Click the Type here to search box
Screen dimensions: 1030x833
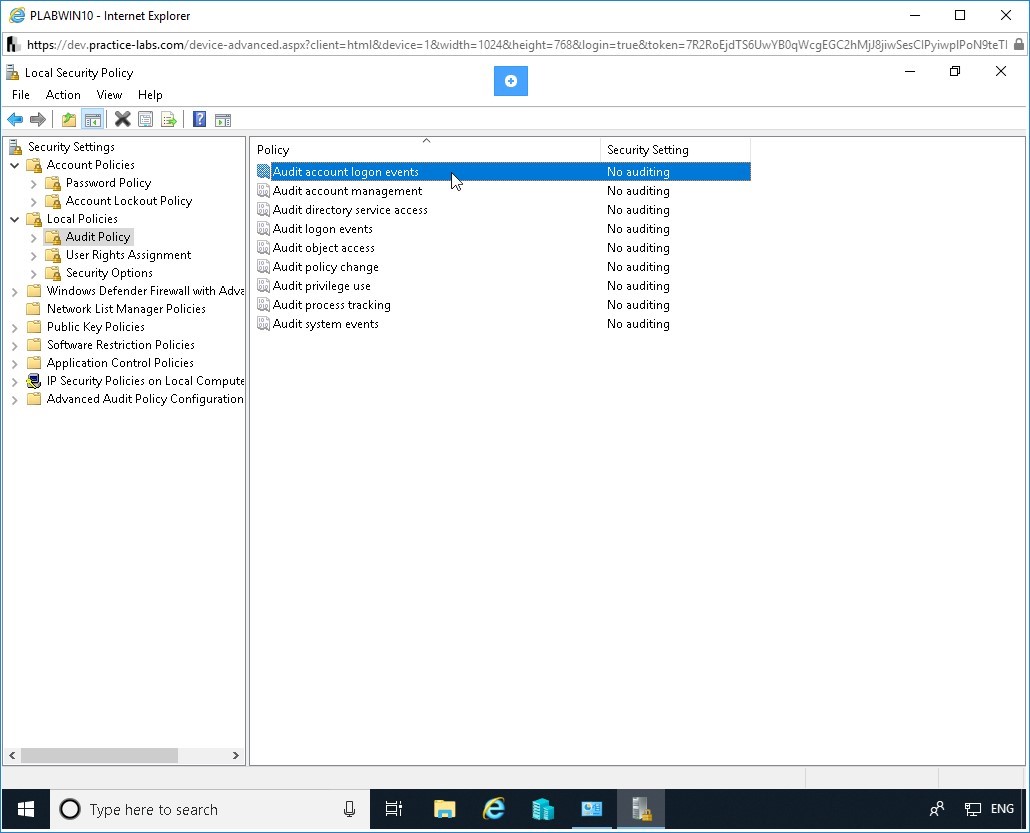[210, 809]
